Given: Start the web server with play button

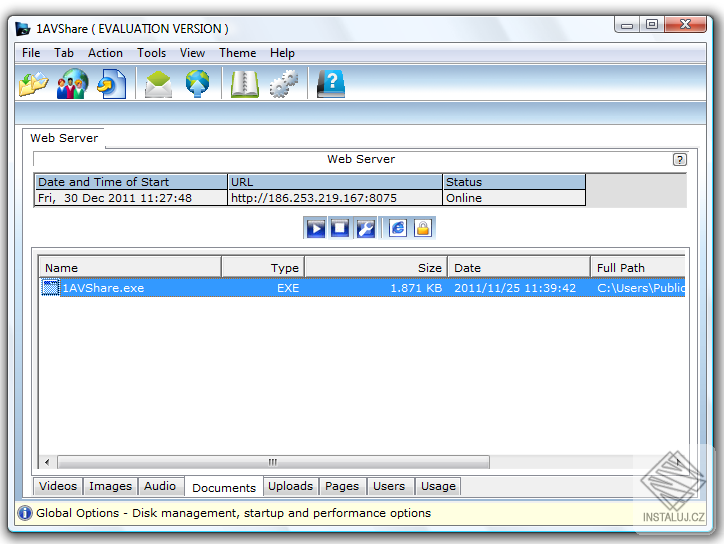Looking at the screenshot, I should (x=315, y=228).
